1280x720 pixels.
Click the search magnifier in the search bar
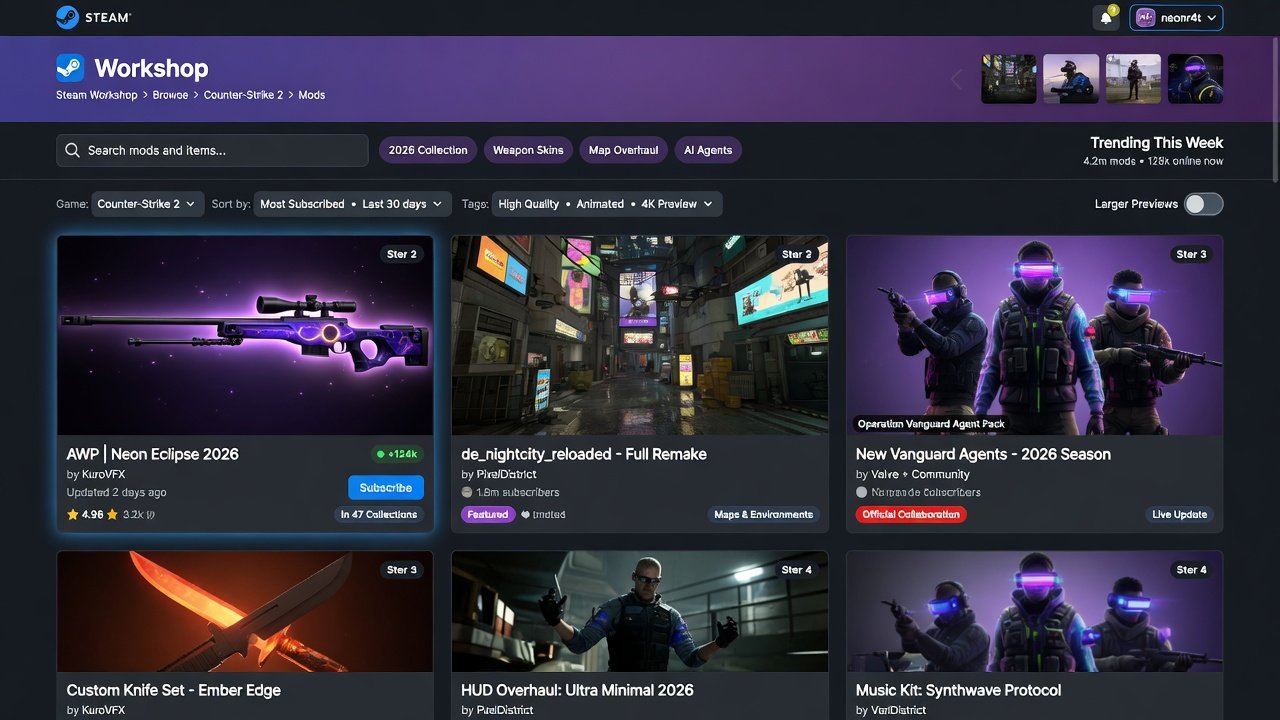coord(72,149)
